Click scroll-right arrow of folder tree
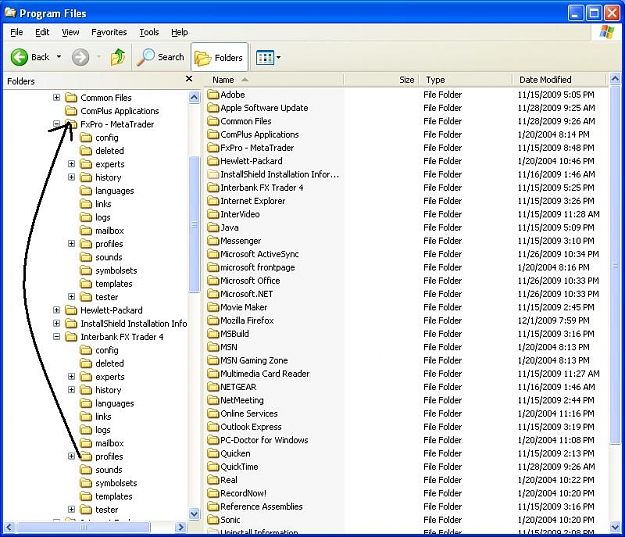The image size is (625, 537). click(181, 527)
